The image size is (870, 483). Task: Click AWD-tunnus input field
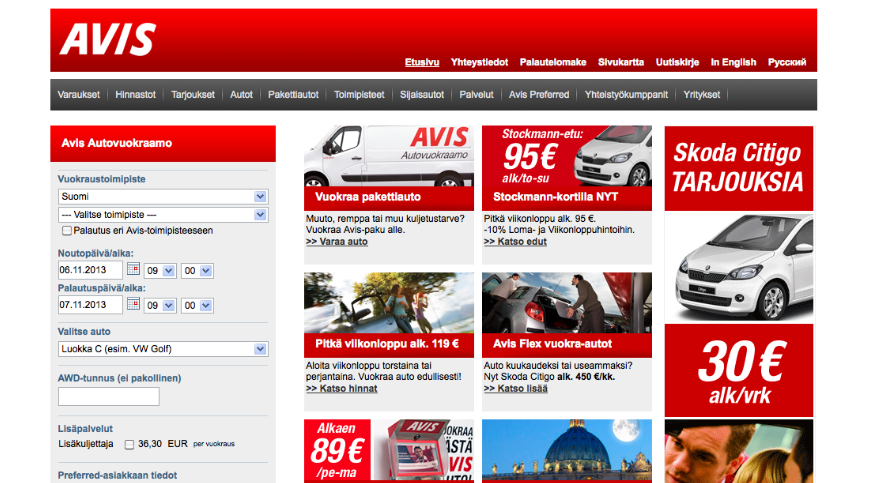[109, 396]
